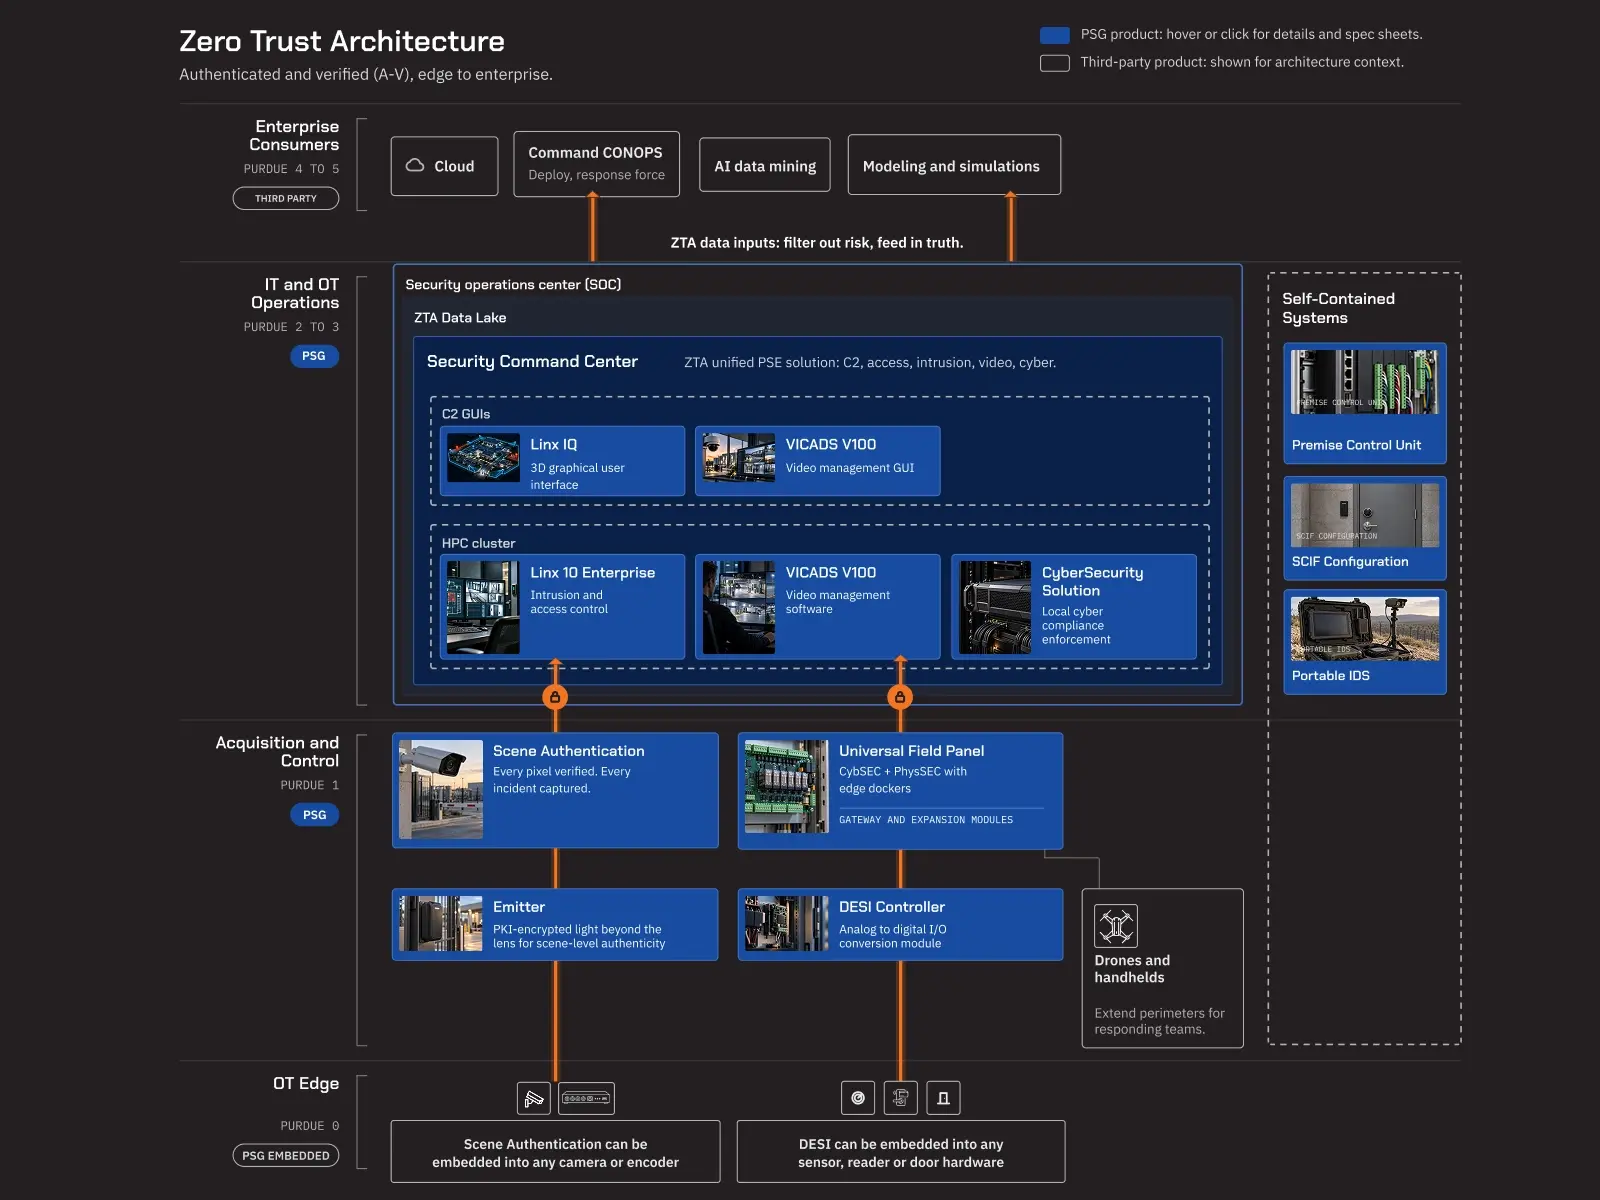This screenshot has width=1600, height=1200.
Task: Click the encoder device icon
Action: [586, 1098]
